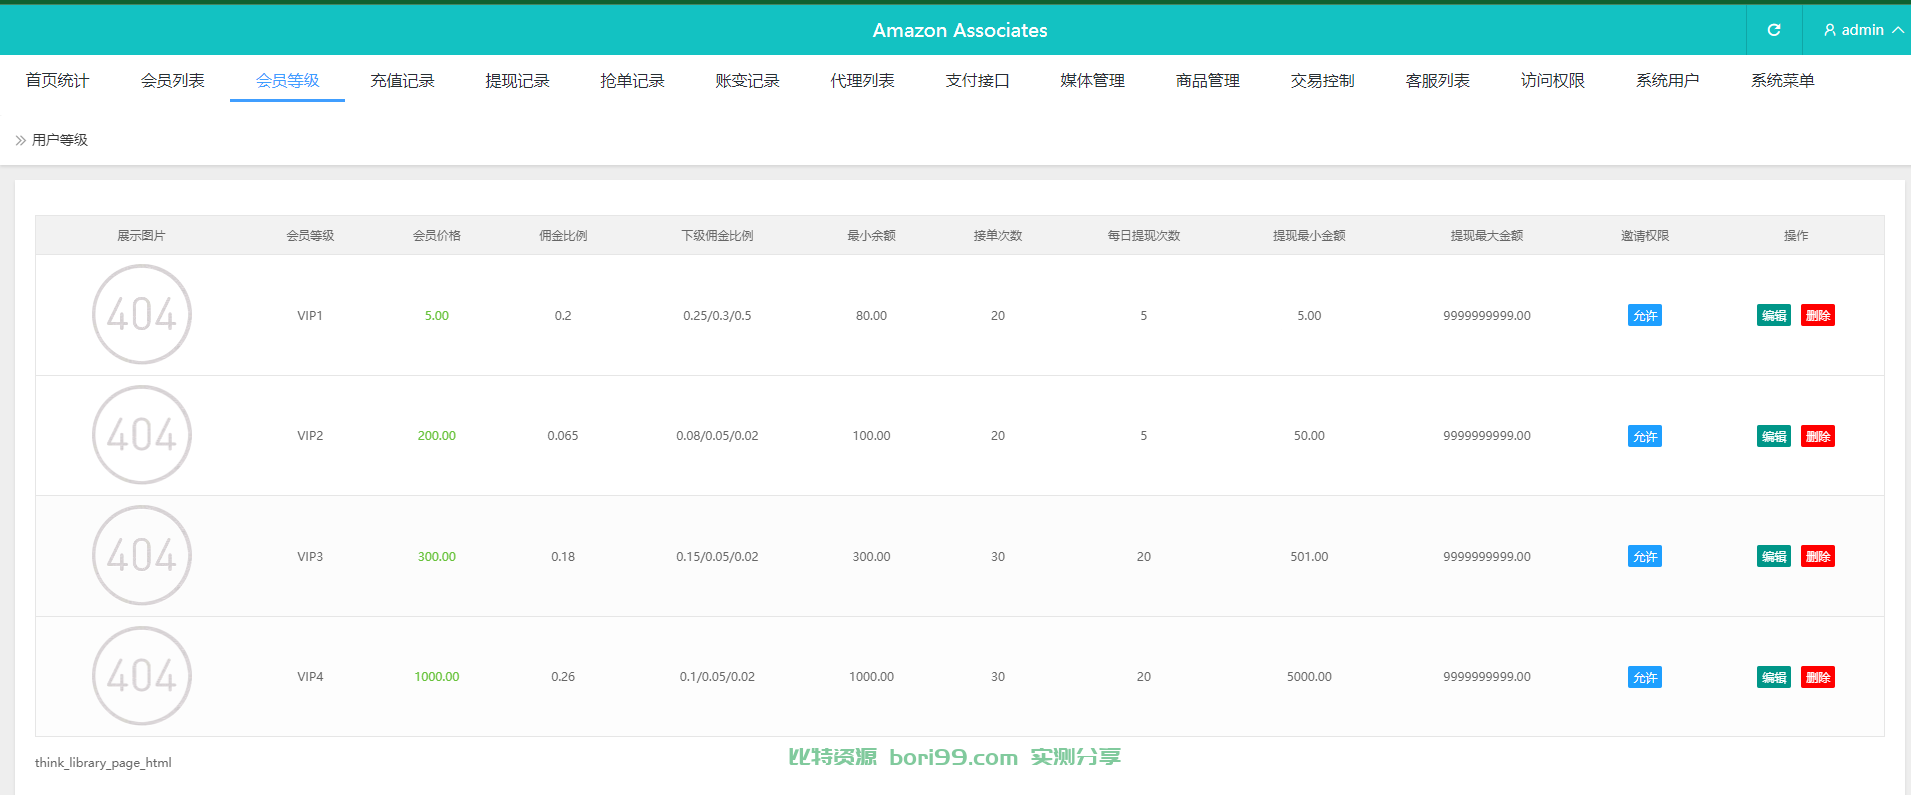Edit the VIP2 level row
The height and width of the screenshot is (795, 1911).
pyautogui.click(x=1774, y=436)
